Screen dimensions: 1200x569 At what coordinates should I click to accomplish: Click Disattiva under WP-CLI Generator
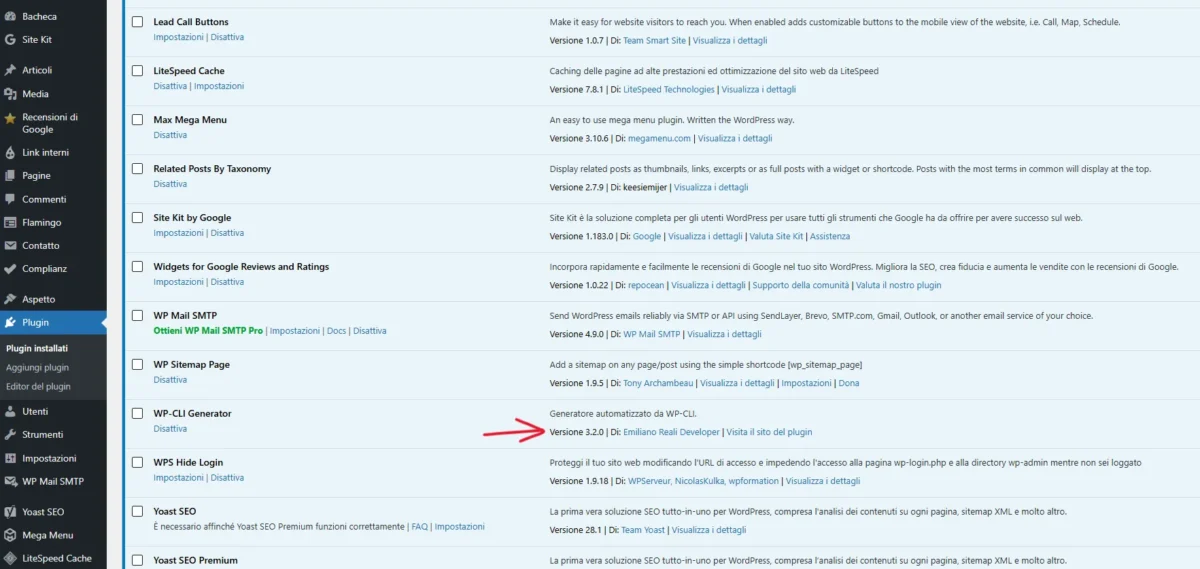170,428
